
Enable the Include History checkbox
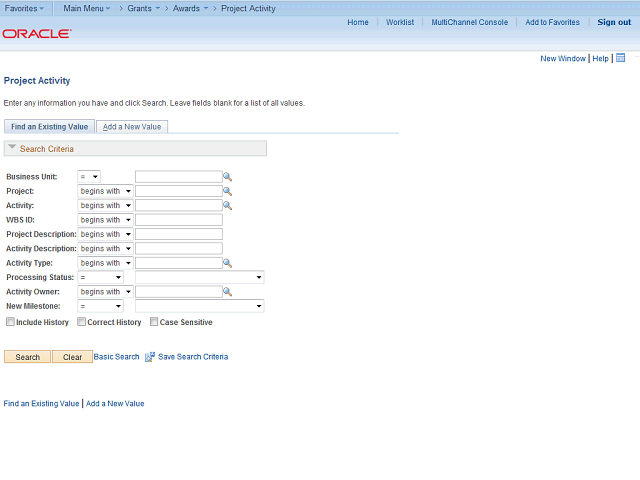click(x=10, y=322)
